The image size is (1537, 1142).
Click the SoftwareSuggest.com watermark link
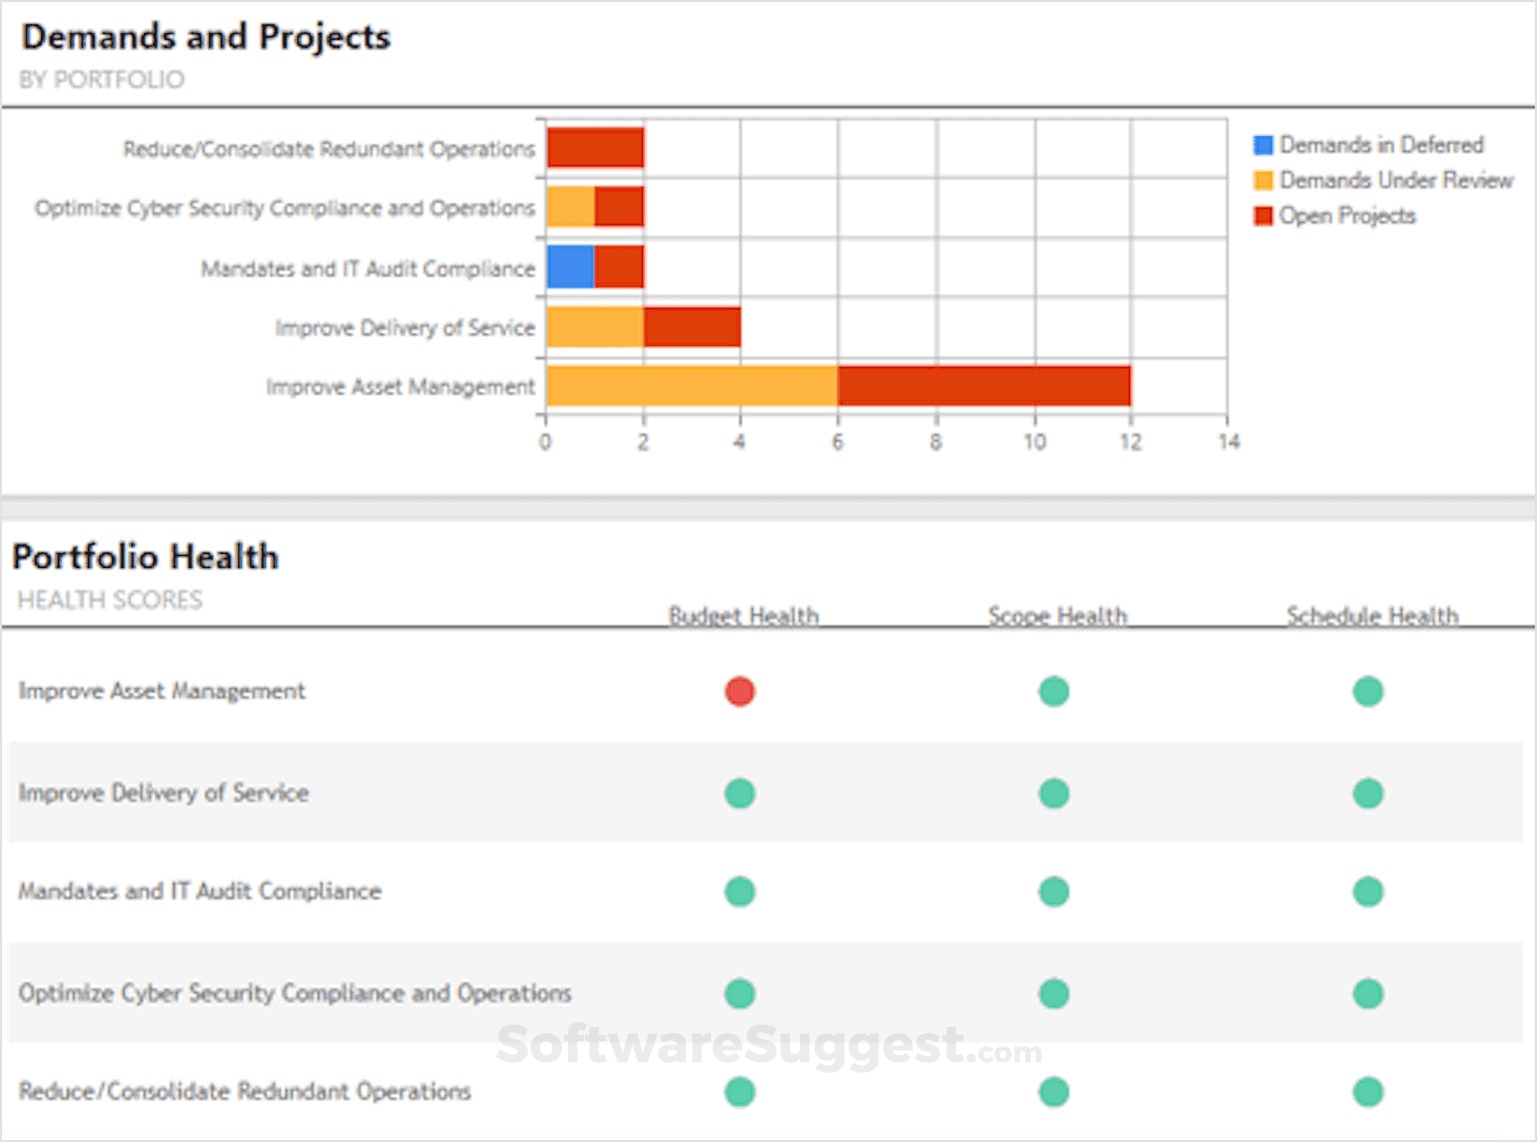click(x=768, y=1046)
